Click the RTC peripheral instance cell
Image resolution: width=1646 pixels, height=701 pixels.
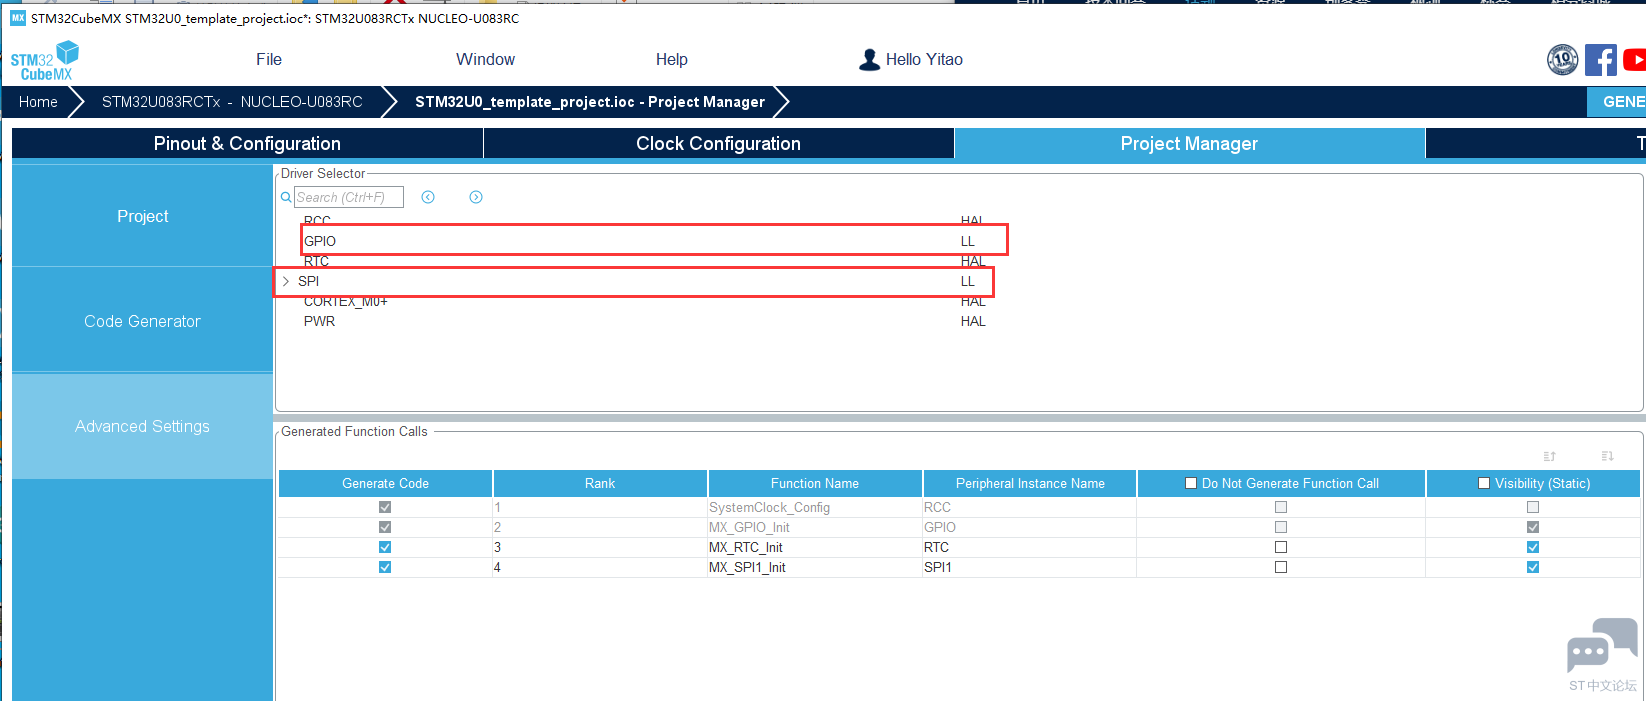tap(1030, 547)
